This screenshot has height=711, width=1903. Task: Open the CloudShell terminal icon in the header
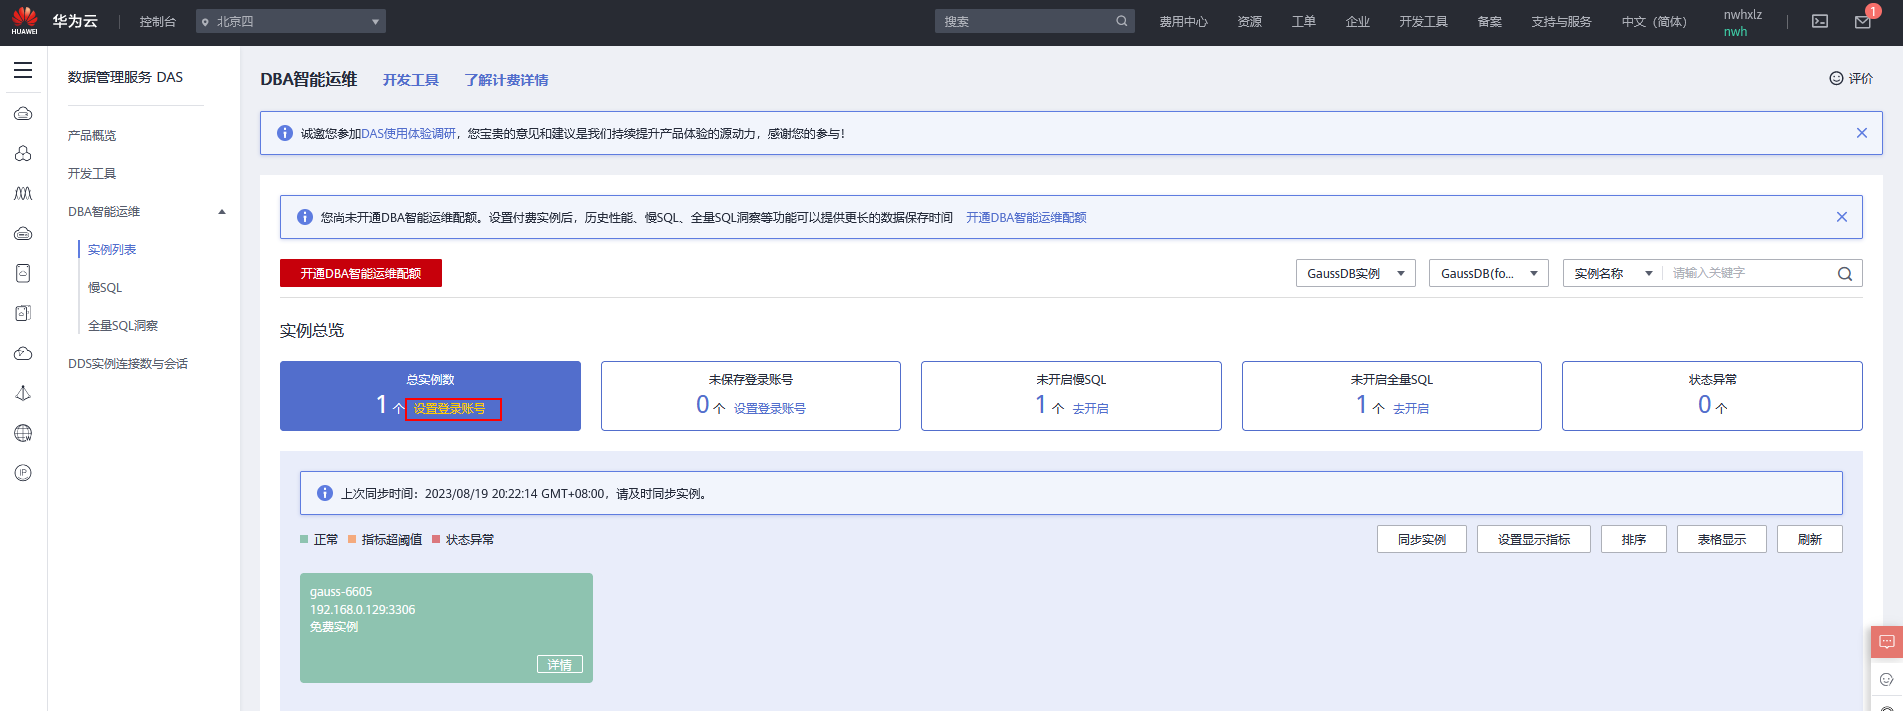click(1820, 21)
